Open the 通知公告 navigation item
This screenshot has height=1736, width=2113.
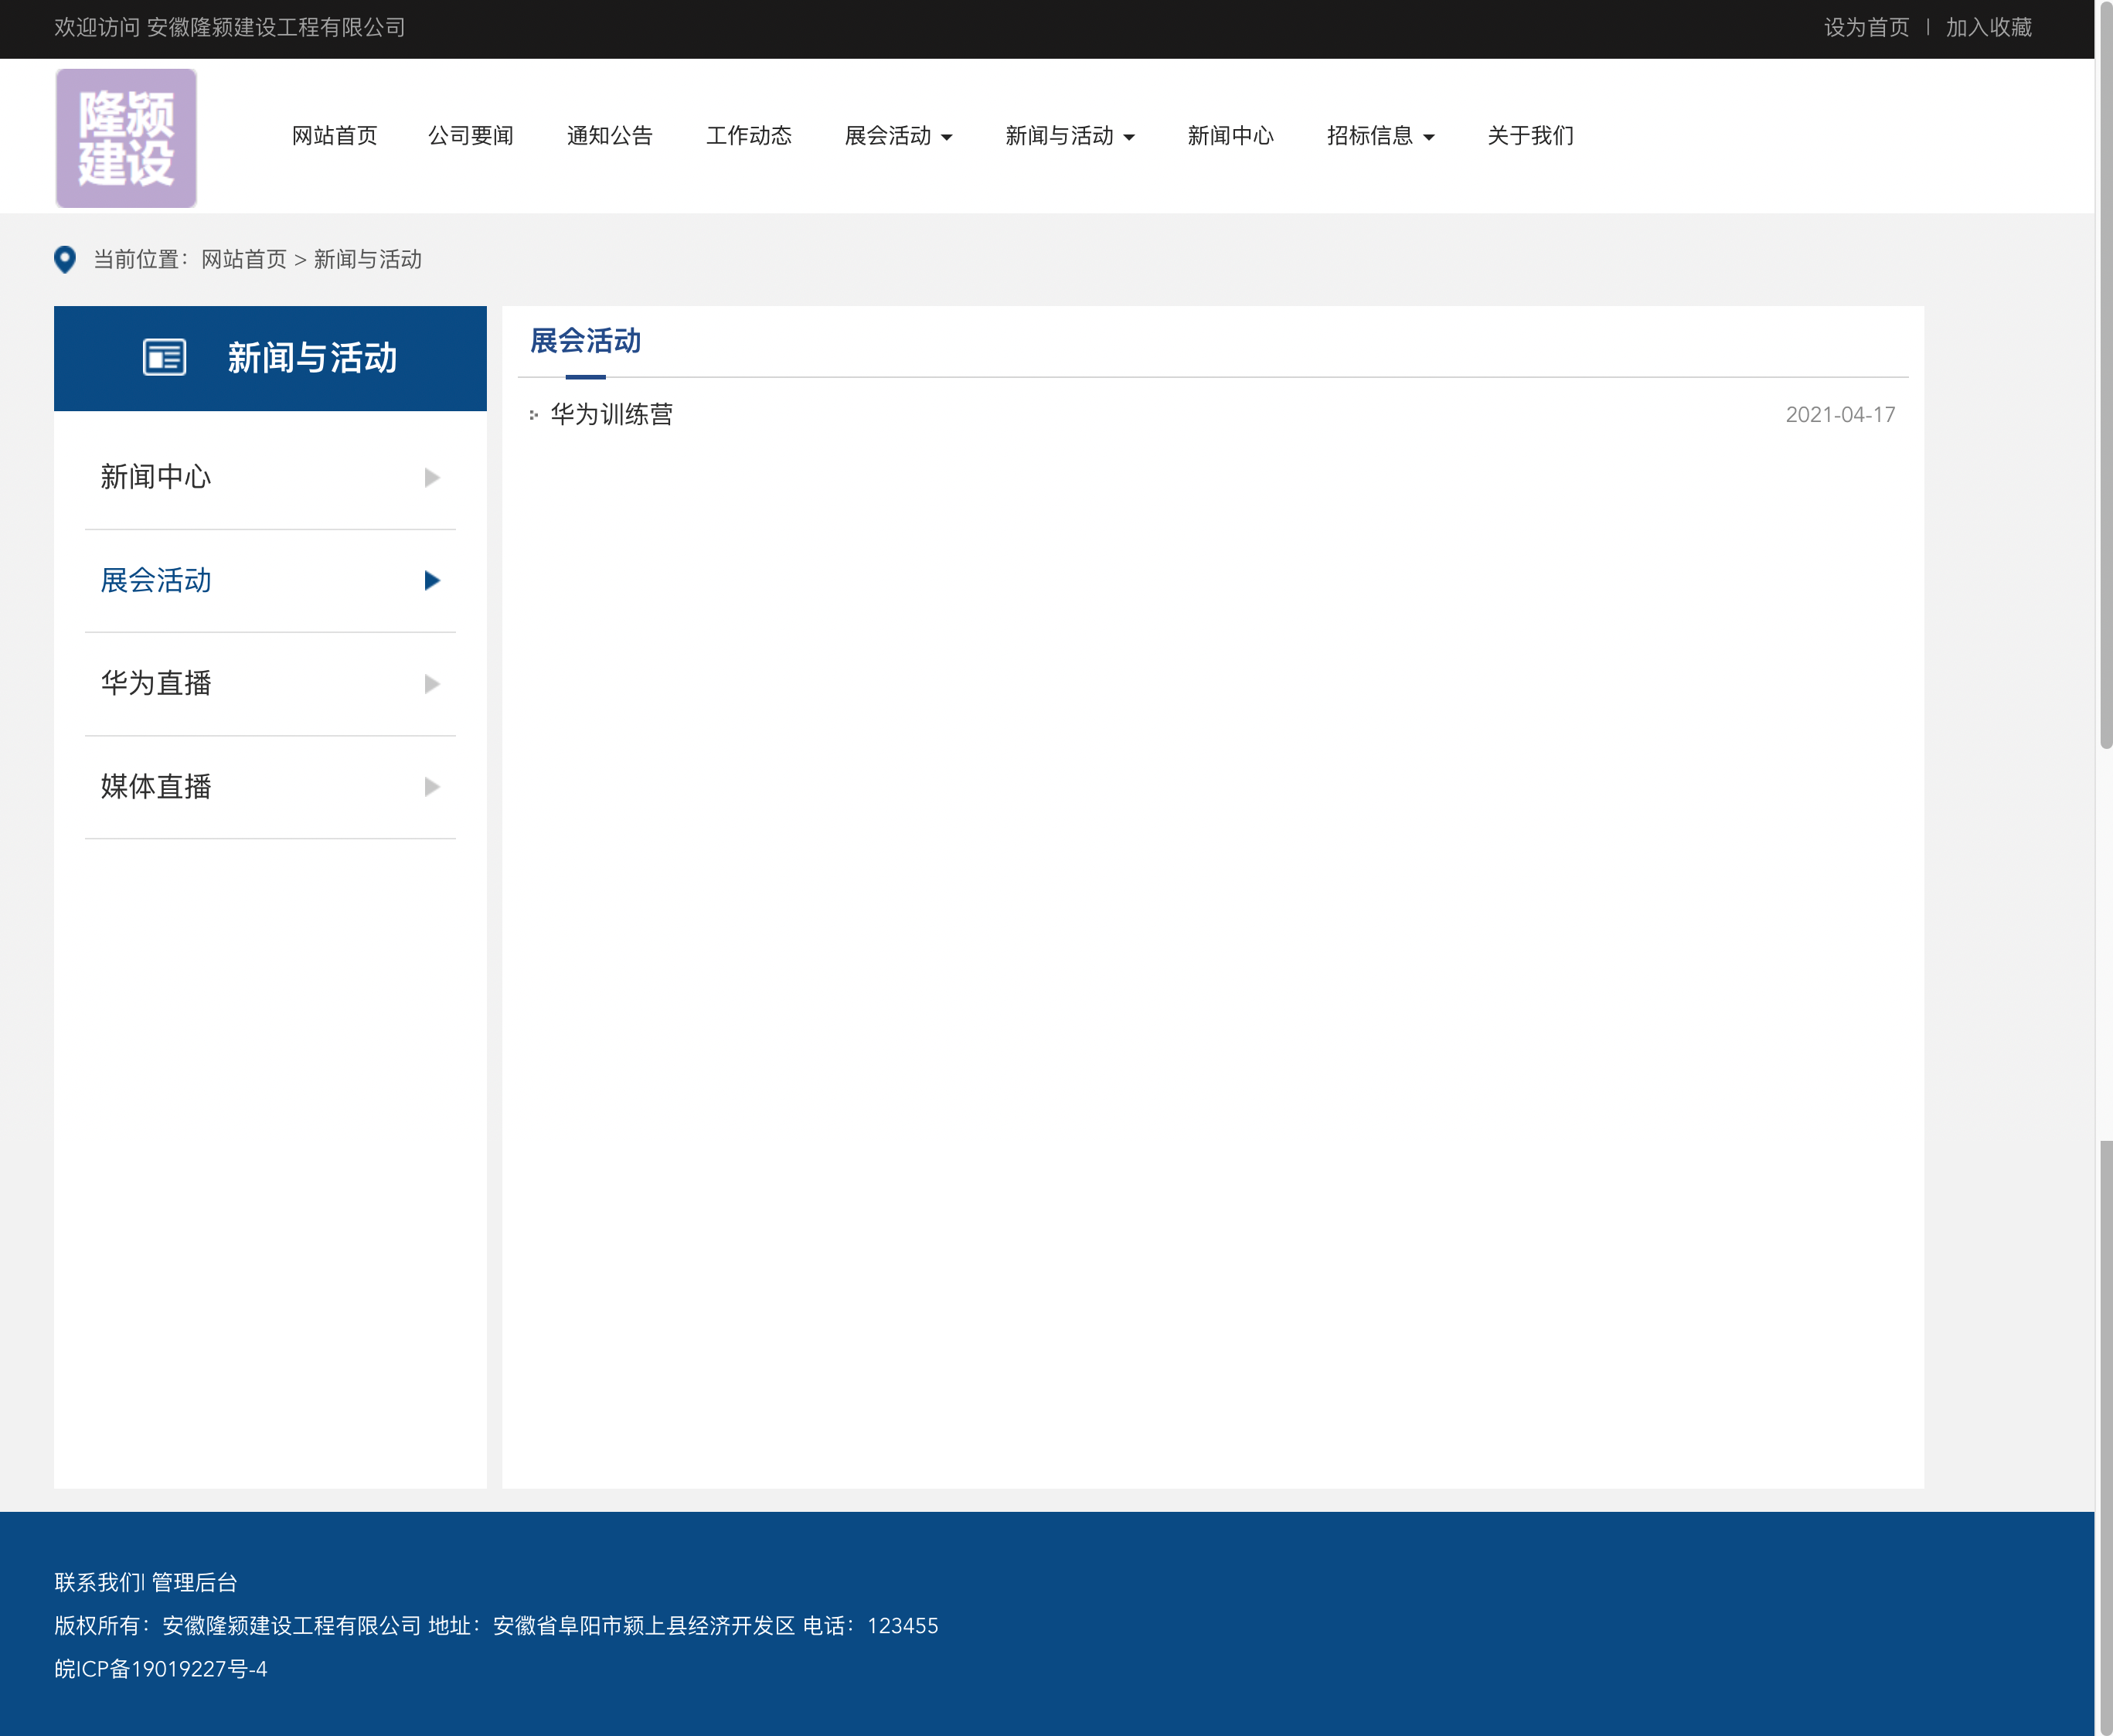(610, 136)
